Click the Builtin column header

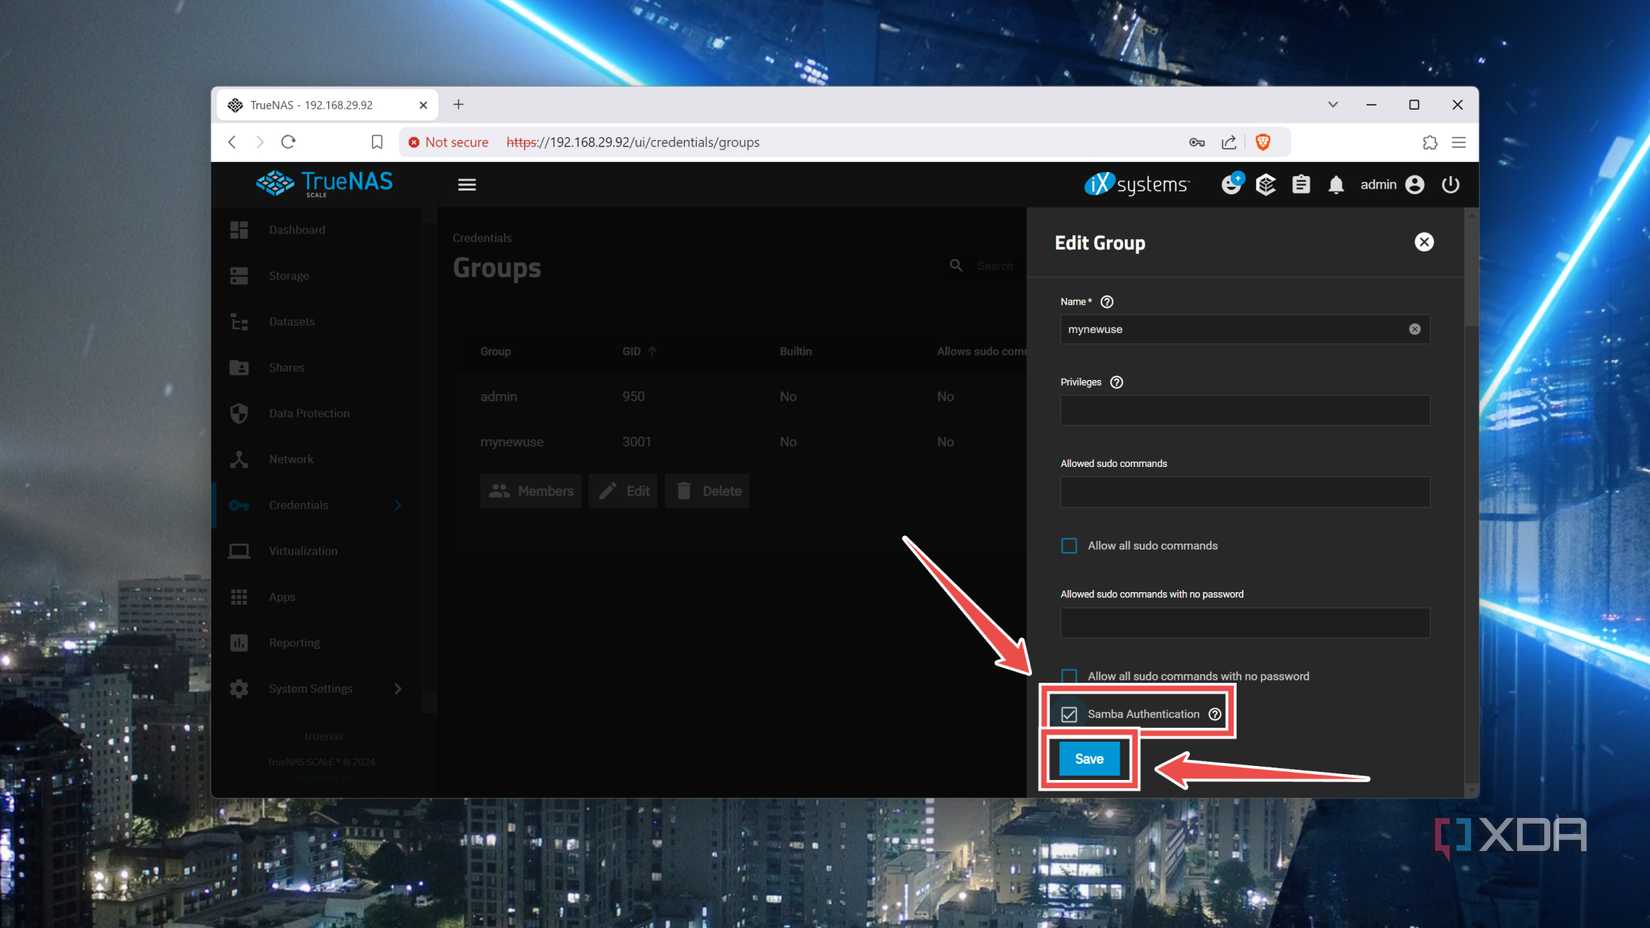point(795,351)
